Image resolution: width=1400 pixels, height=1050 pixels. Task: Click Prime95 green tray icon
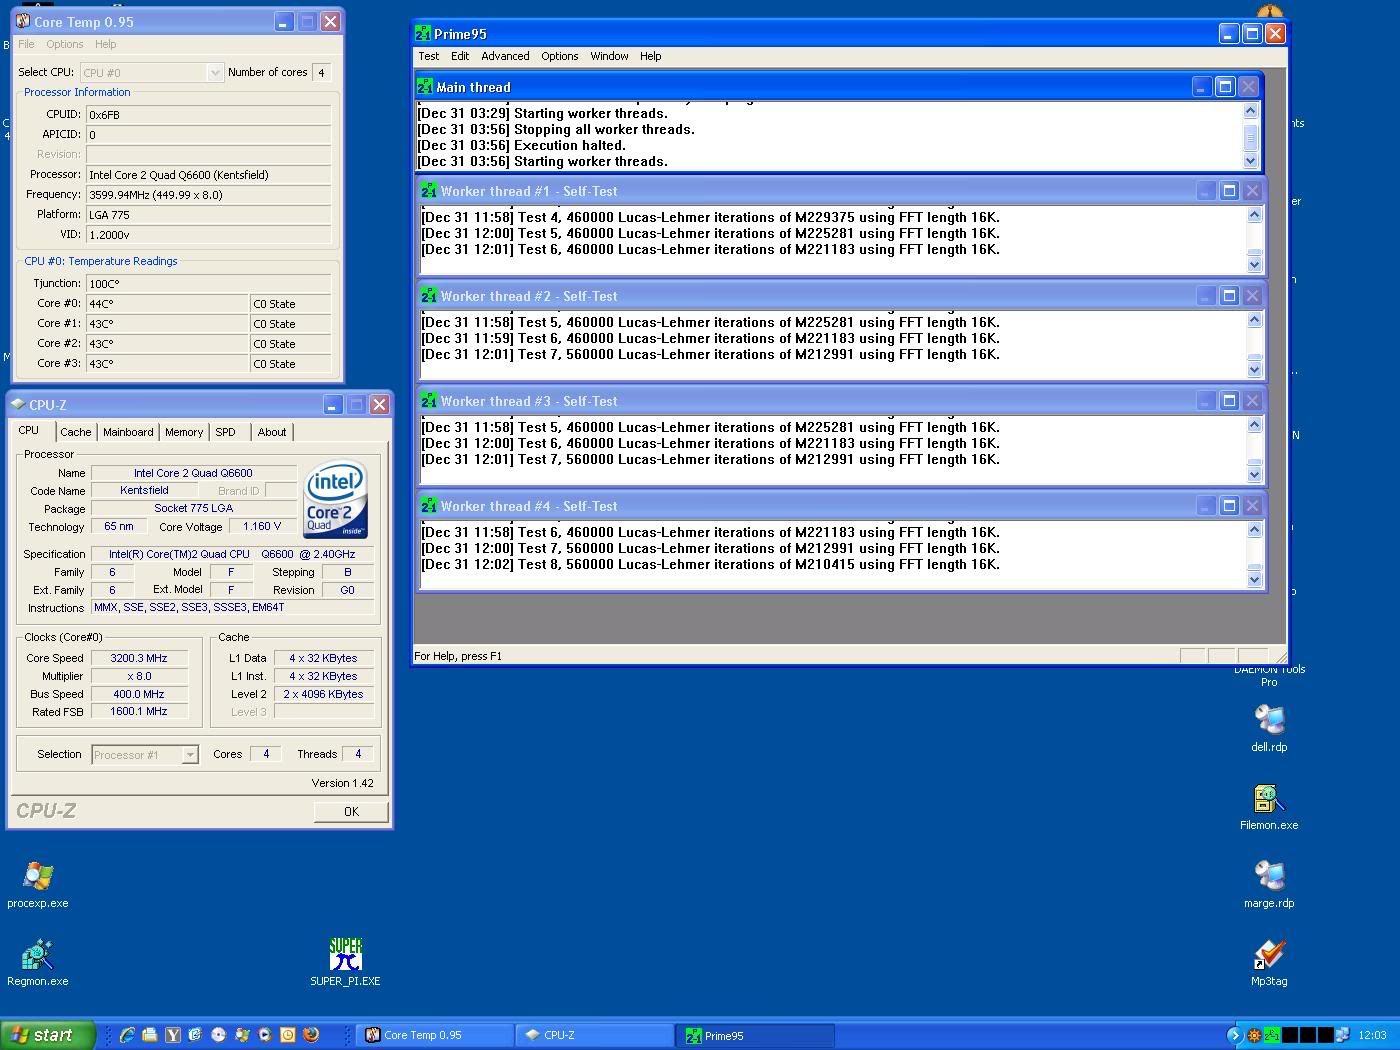pyautogui.click(x=1272, y=1035)
